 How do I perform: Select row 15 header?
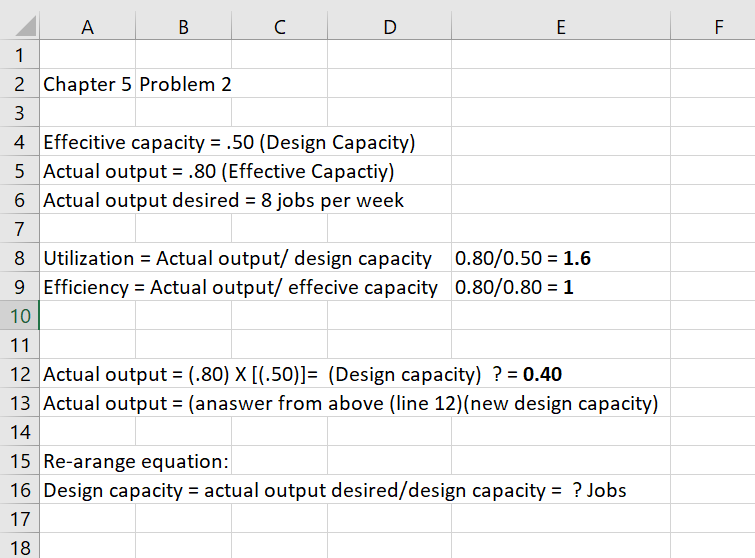tap(19, 461)
